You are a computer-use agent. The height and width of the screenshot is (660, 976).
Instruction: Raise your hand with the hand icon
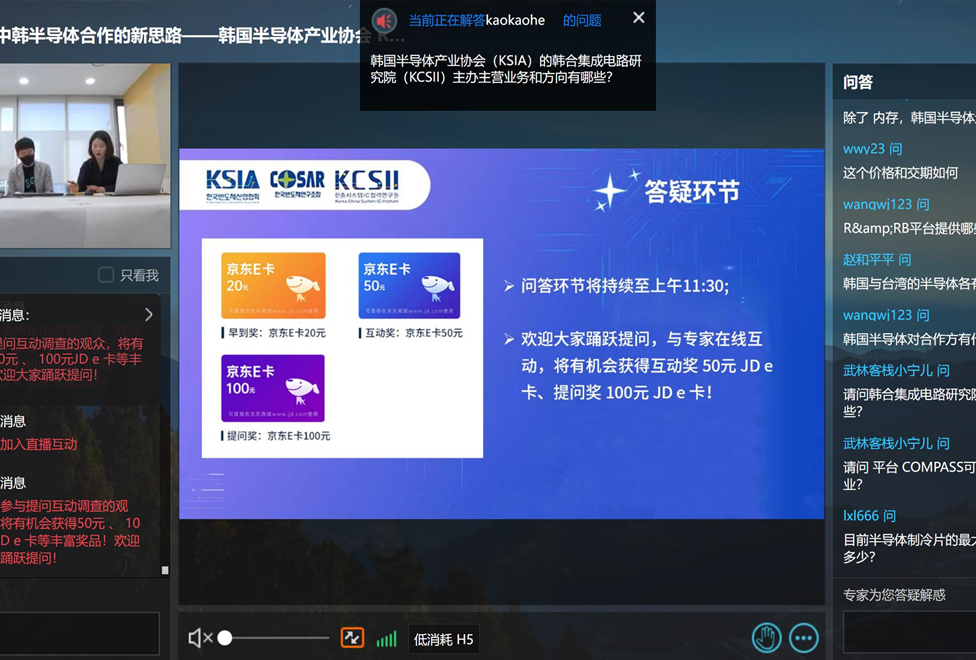766,638
